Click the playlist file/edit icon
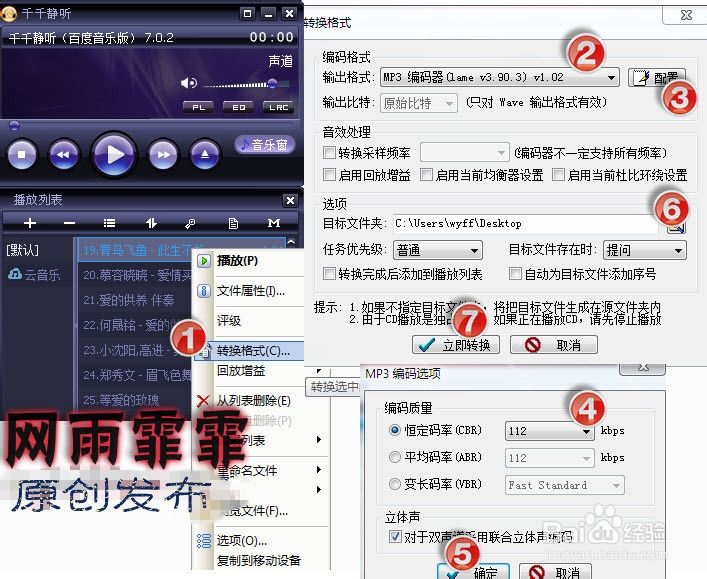This screenshot has height=579, width=707. click(x=233, y=223)
